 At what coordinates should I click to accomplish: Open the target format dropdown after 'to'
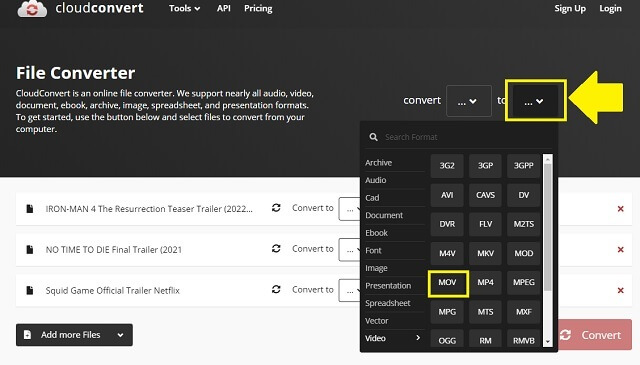click(535, 101)
